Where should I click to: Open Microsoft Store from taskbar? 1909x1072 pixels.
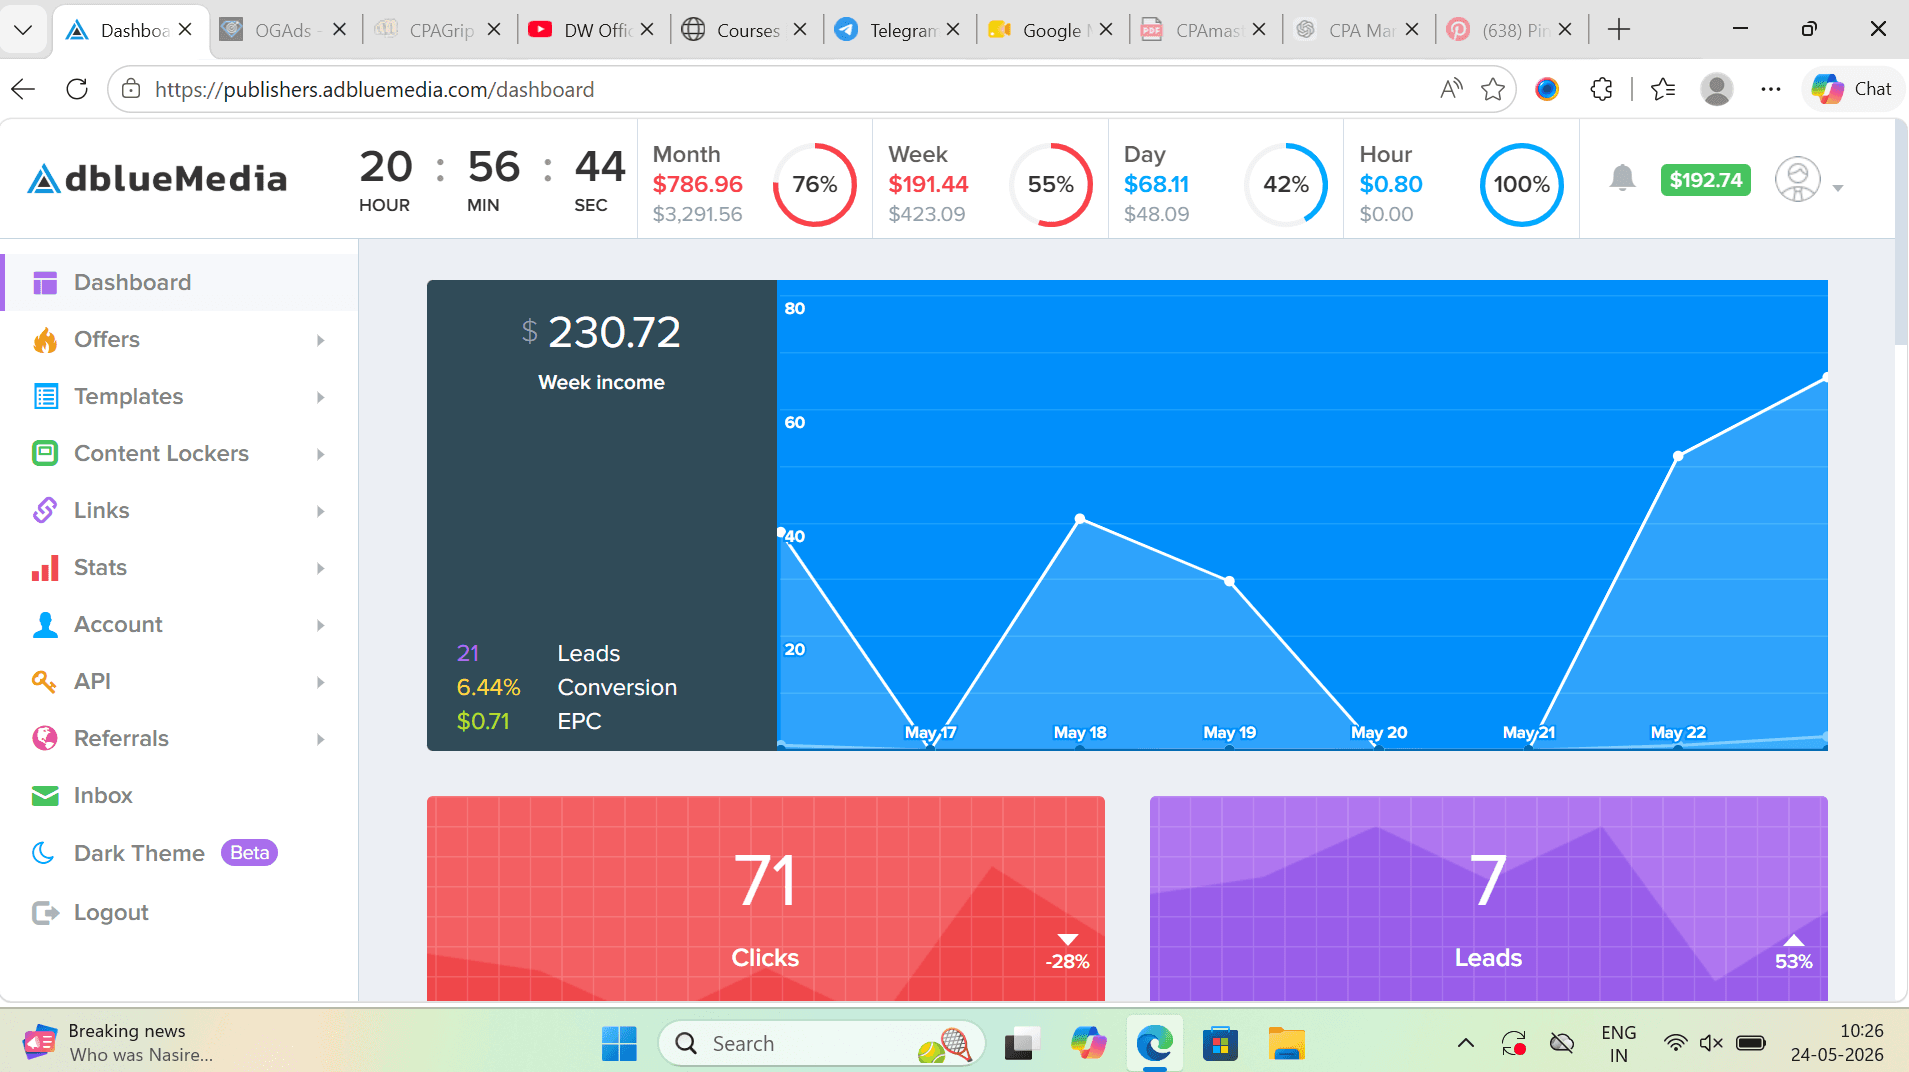1220,1044
